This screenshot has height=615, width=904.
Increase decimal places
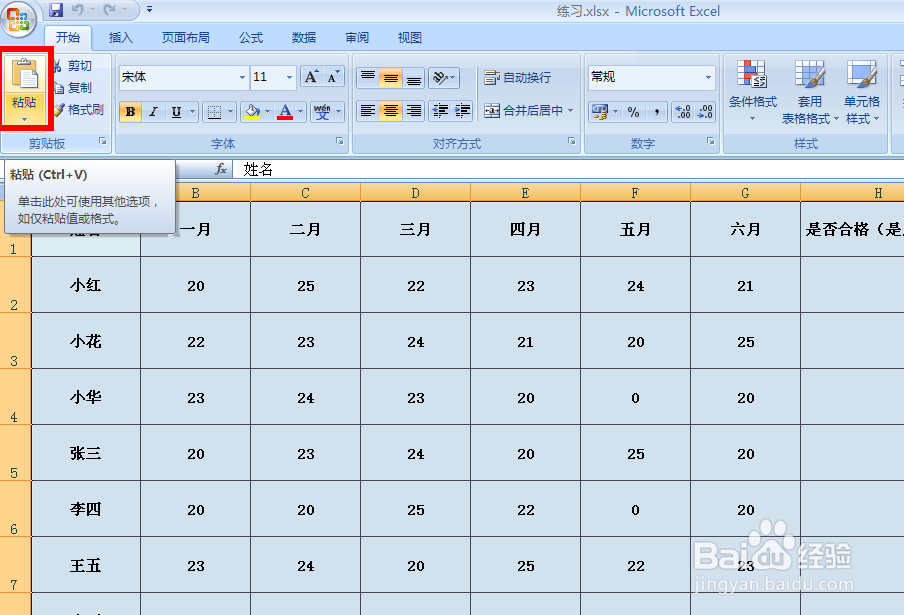tap(683, 112)
